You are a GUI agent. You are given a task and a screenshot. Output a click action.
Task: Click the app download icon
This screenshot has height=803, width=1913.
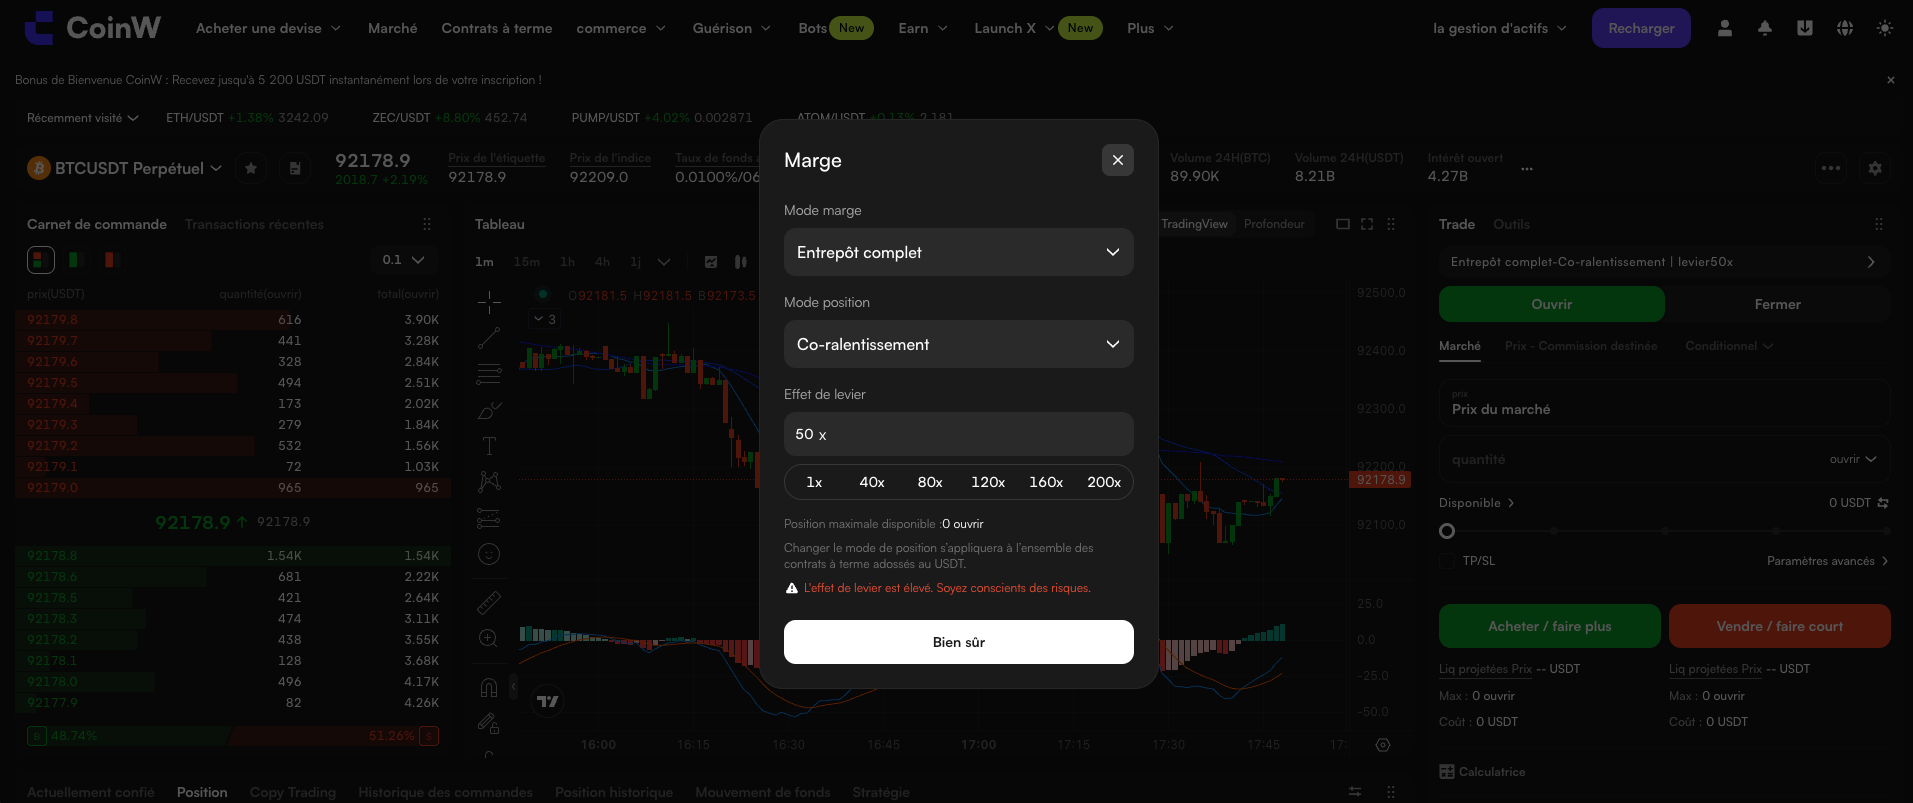[1805, 28]
